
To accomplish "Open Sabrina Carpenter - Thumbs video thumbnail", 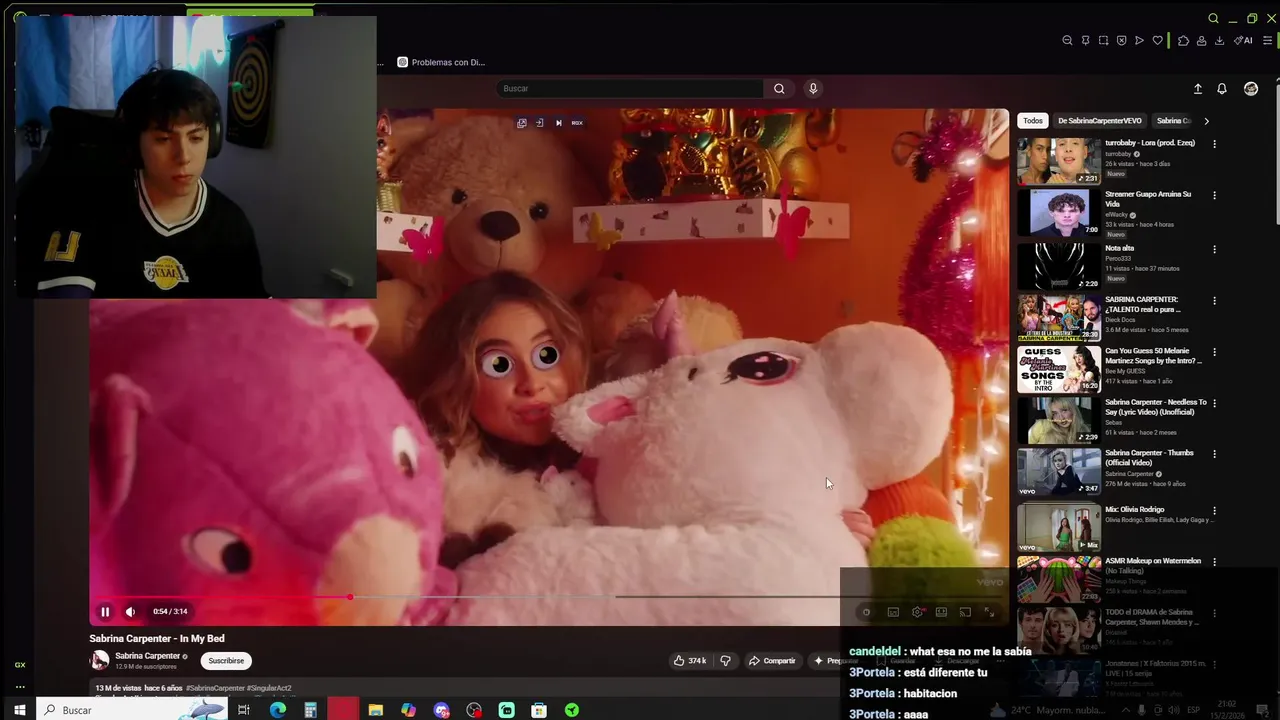I will [x=1059, y=472].
